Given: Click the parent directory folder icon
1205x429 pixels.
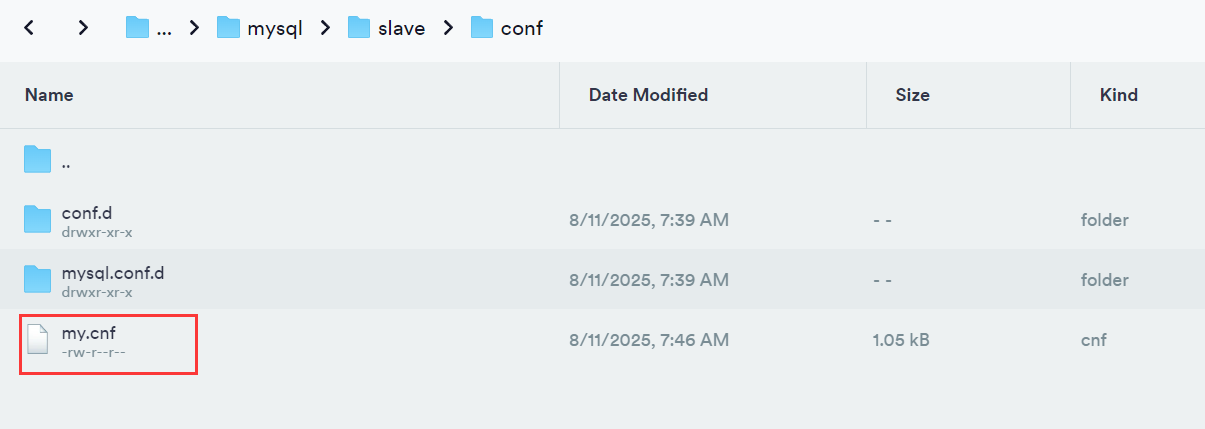Looking at the screenshot, I should pyautogui.click(x=37, y=159).
